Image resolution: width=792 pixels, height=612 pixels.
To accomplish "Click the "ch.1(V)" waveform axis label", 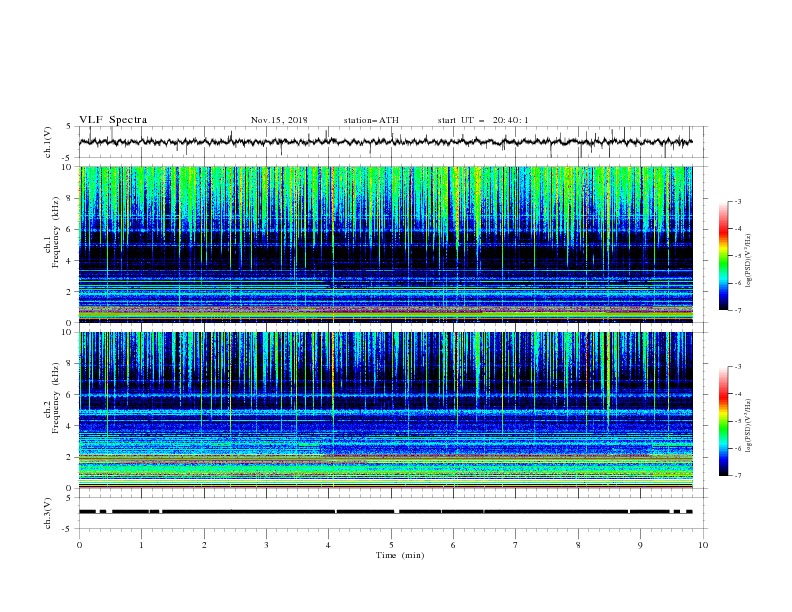I will 48,142.
